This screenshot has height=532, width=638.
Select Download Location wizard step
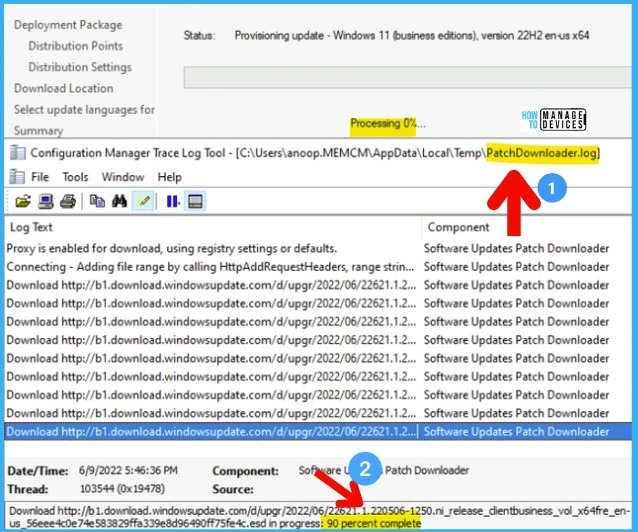tap(63, 88)
